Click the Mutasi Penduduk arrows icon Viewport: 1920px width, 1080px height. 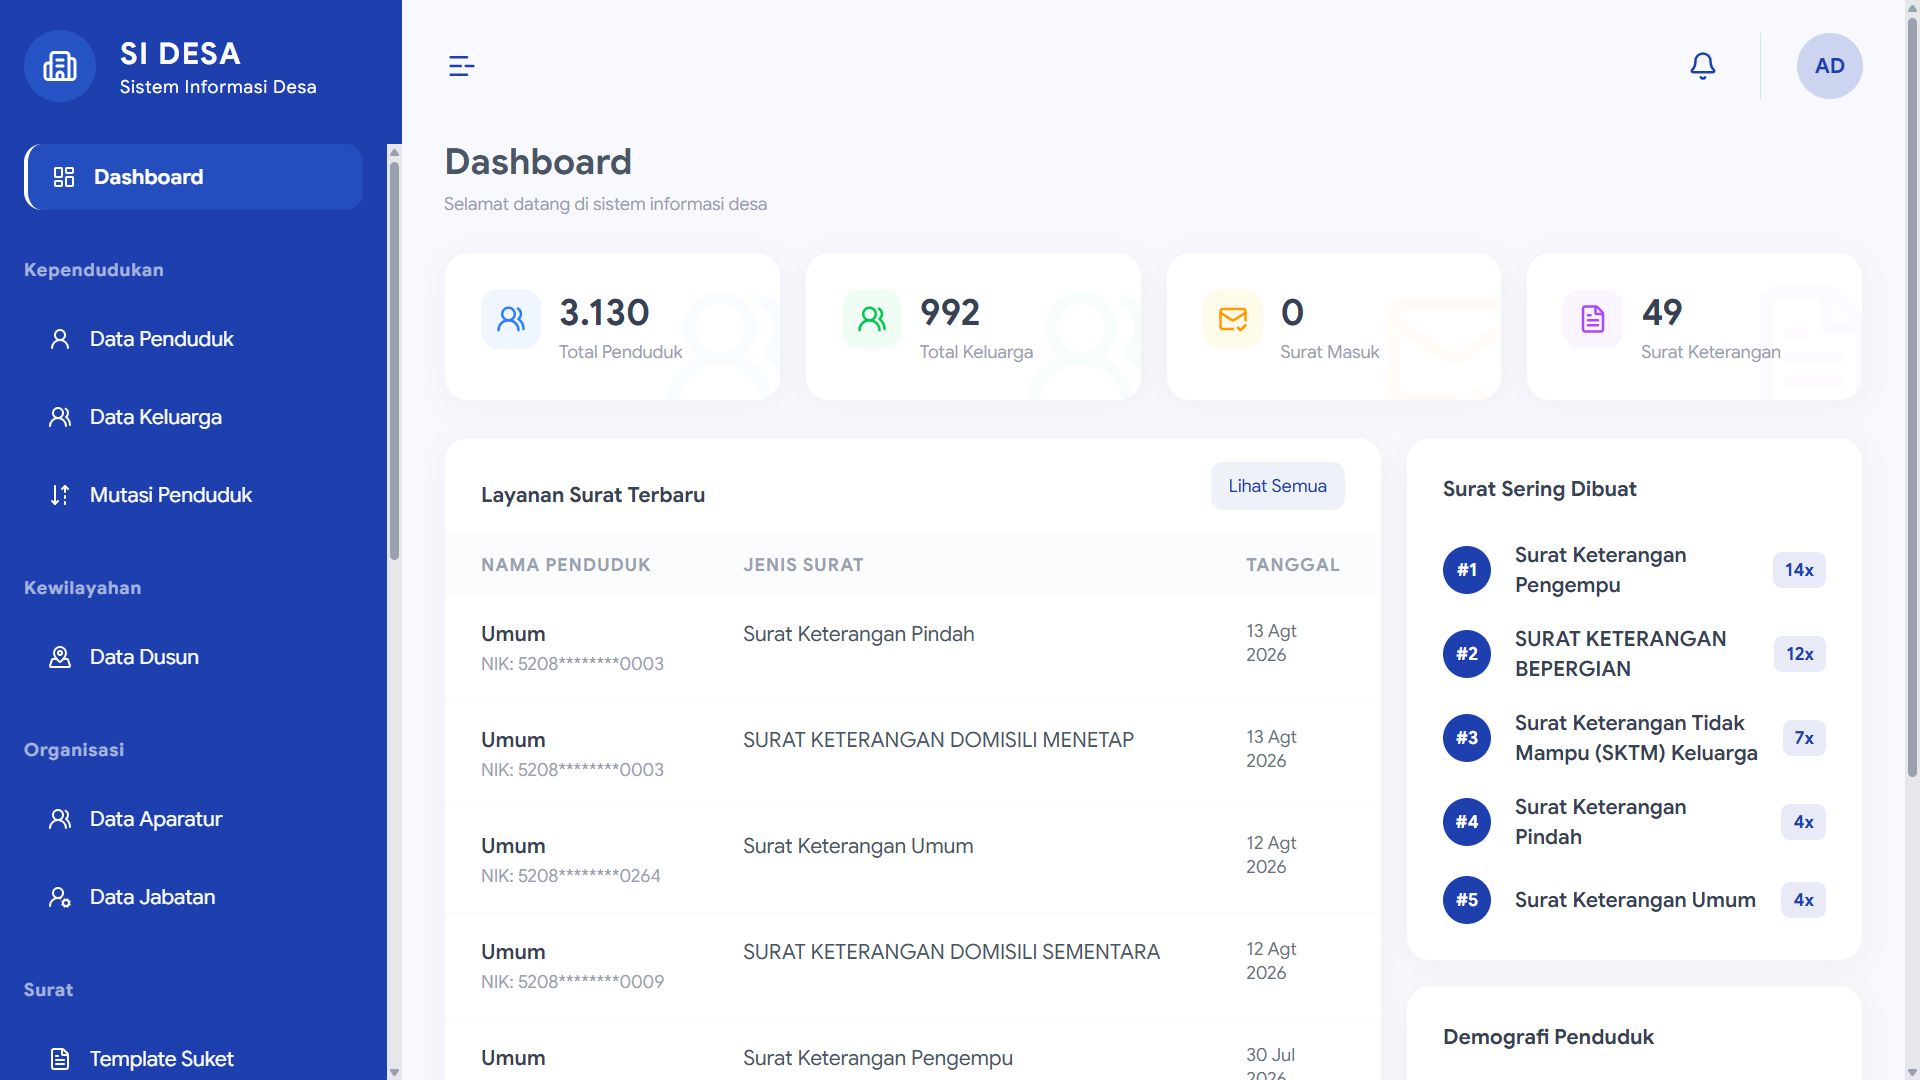[60, 495]
